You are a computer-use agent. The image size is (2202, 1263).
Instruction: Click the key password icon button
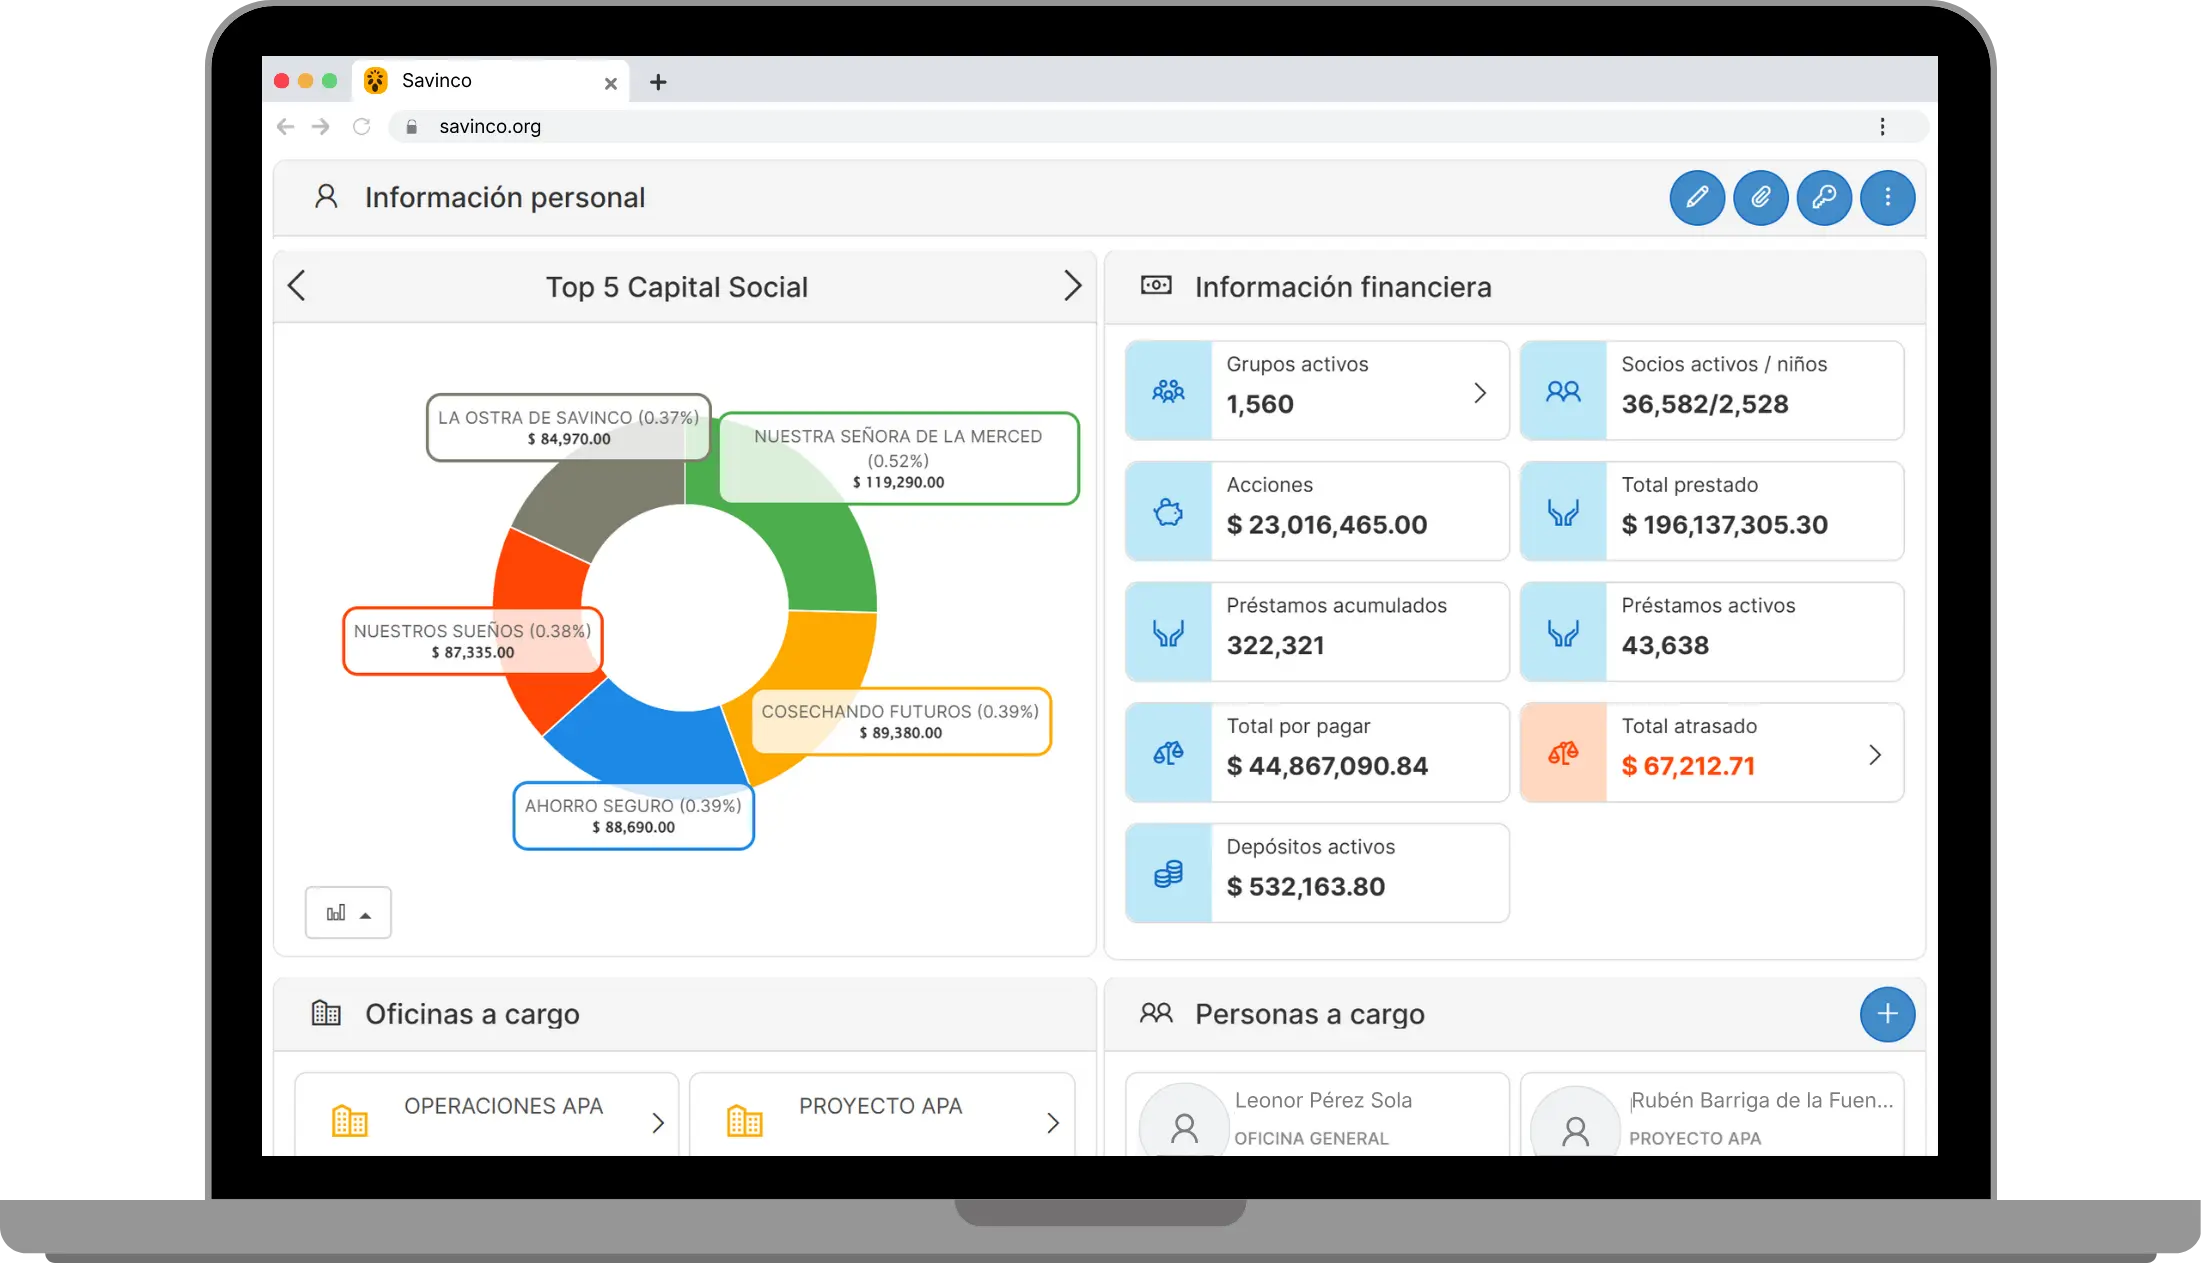[1824, 198]
